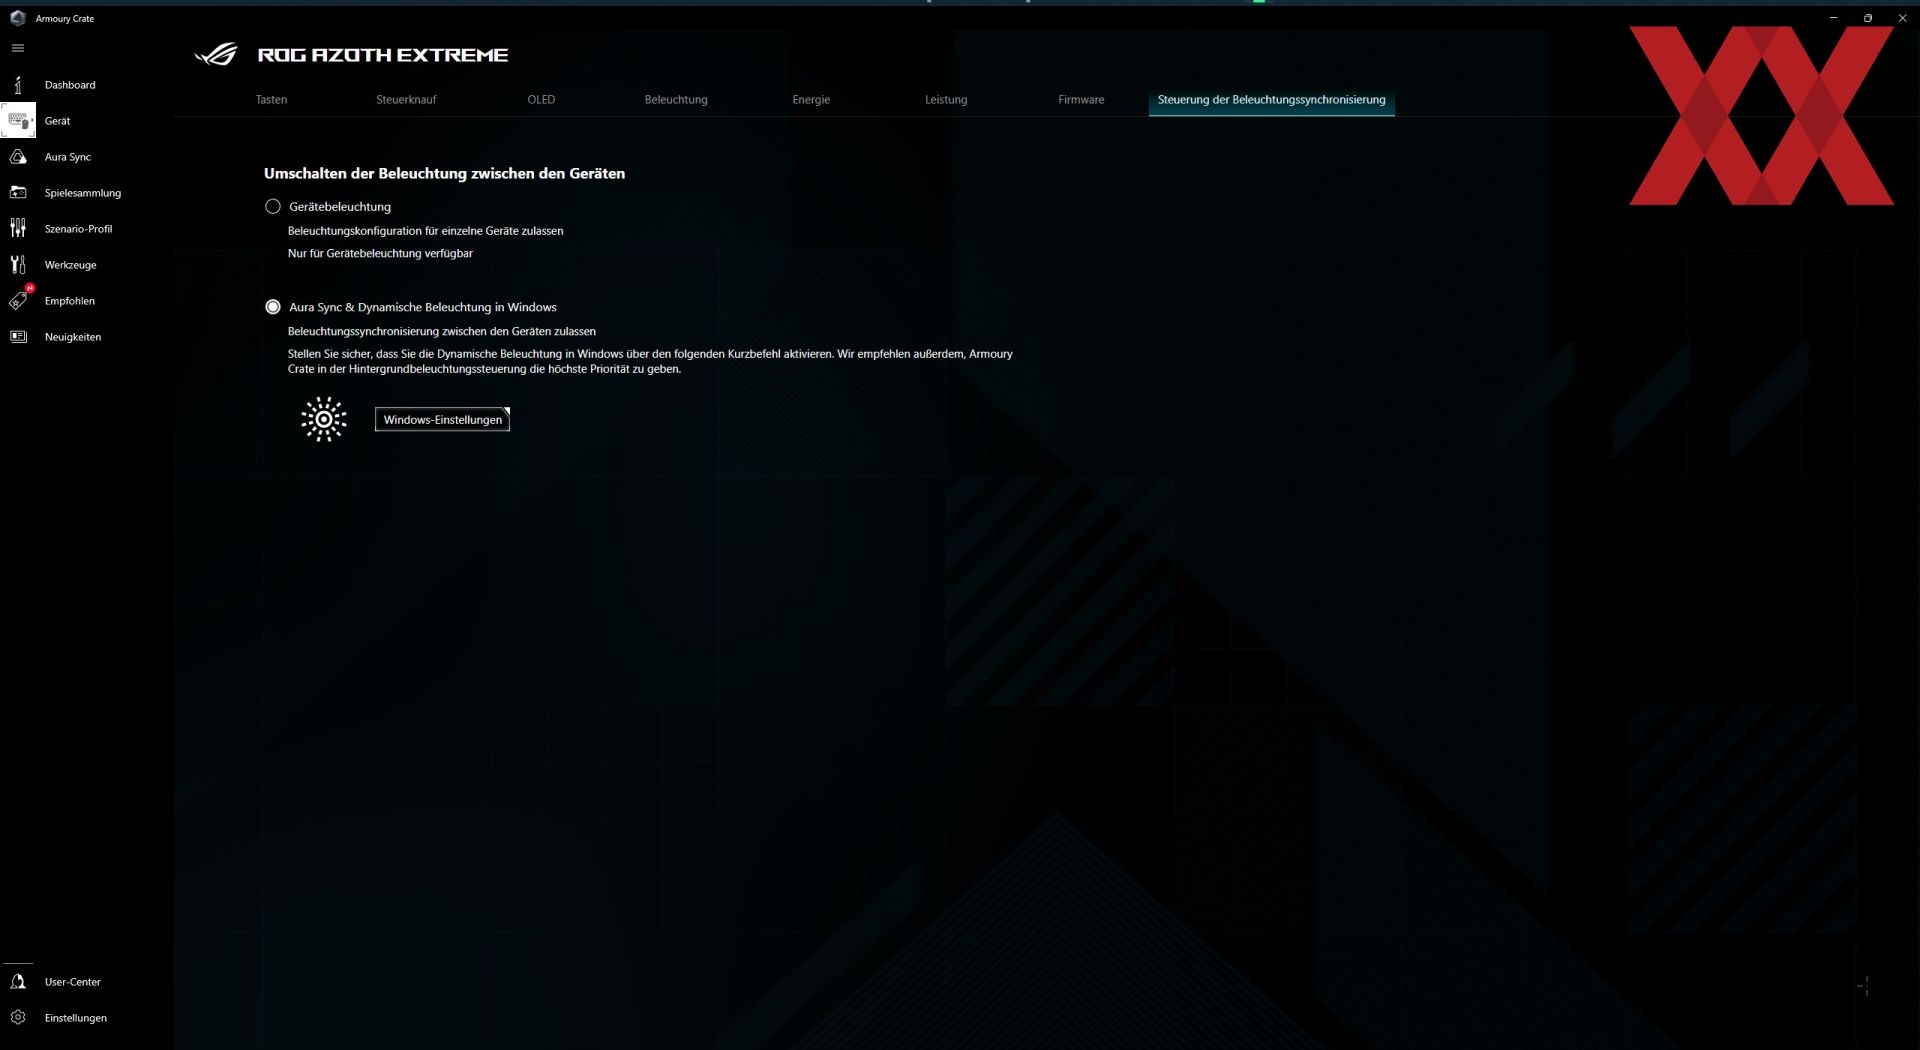Screen dimensions: 1920x1050
Task: Open the User-Center bell icon
Action: tap(18, 982)
